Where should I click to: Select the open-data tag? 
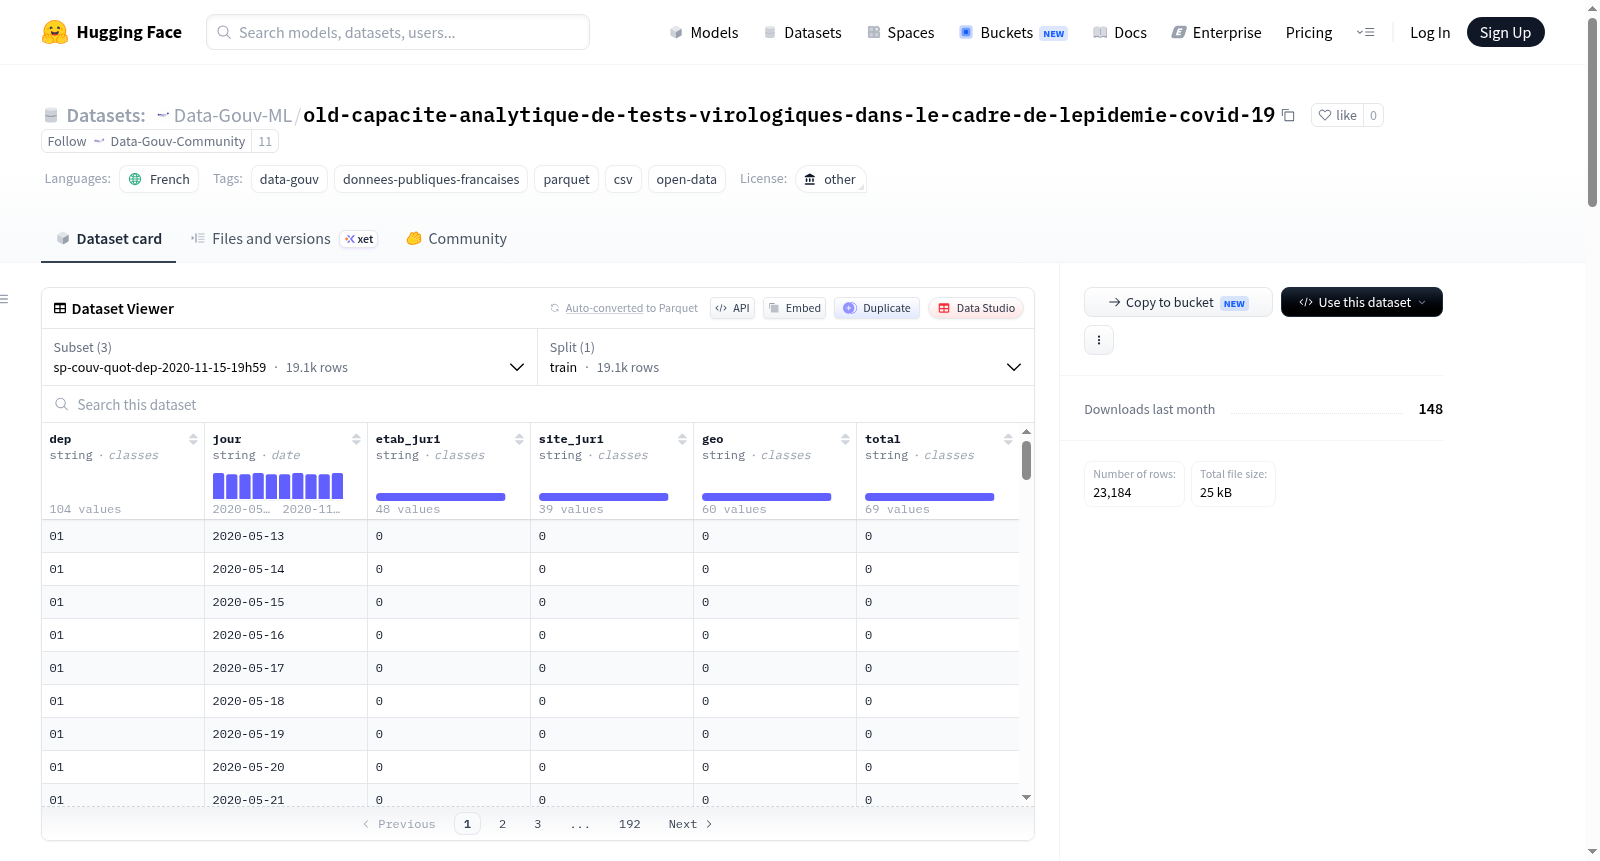tap(687, 179)
